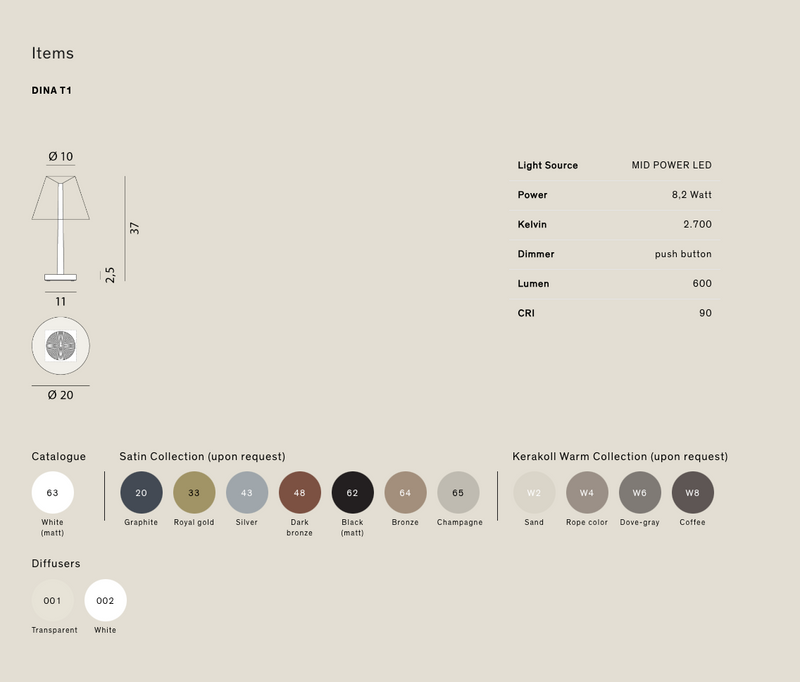Select the Sand W2 Kerakoll swatch
Image resolution: width=800 pixels, height=682 pixels.
click(x=534, y=493)
